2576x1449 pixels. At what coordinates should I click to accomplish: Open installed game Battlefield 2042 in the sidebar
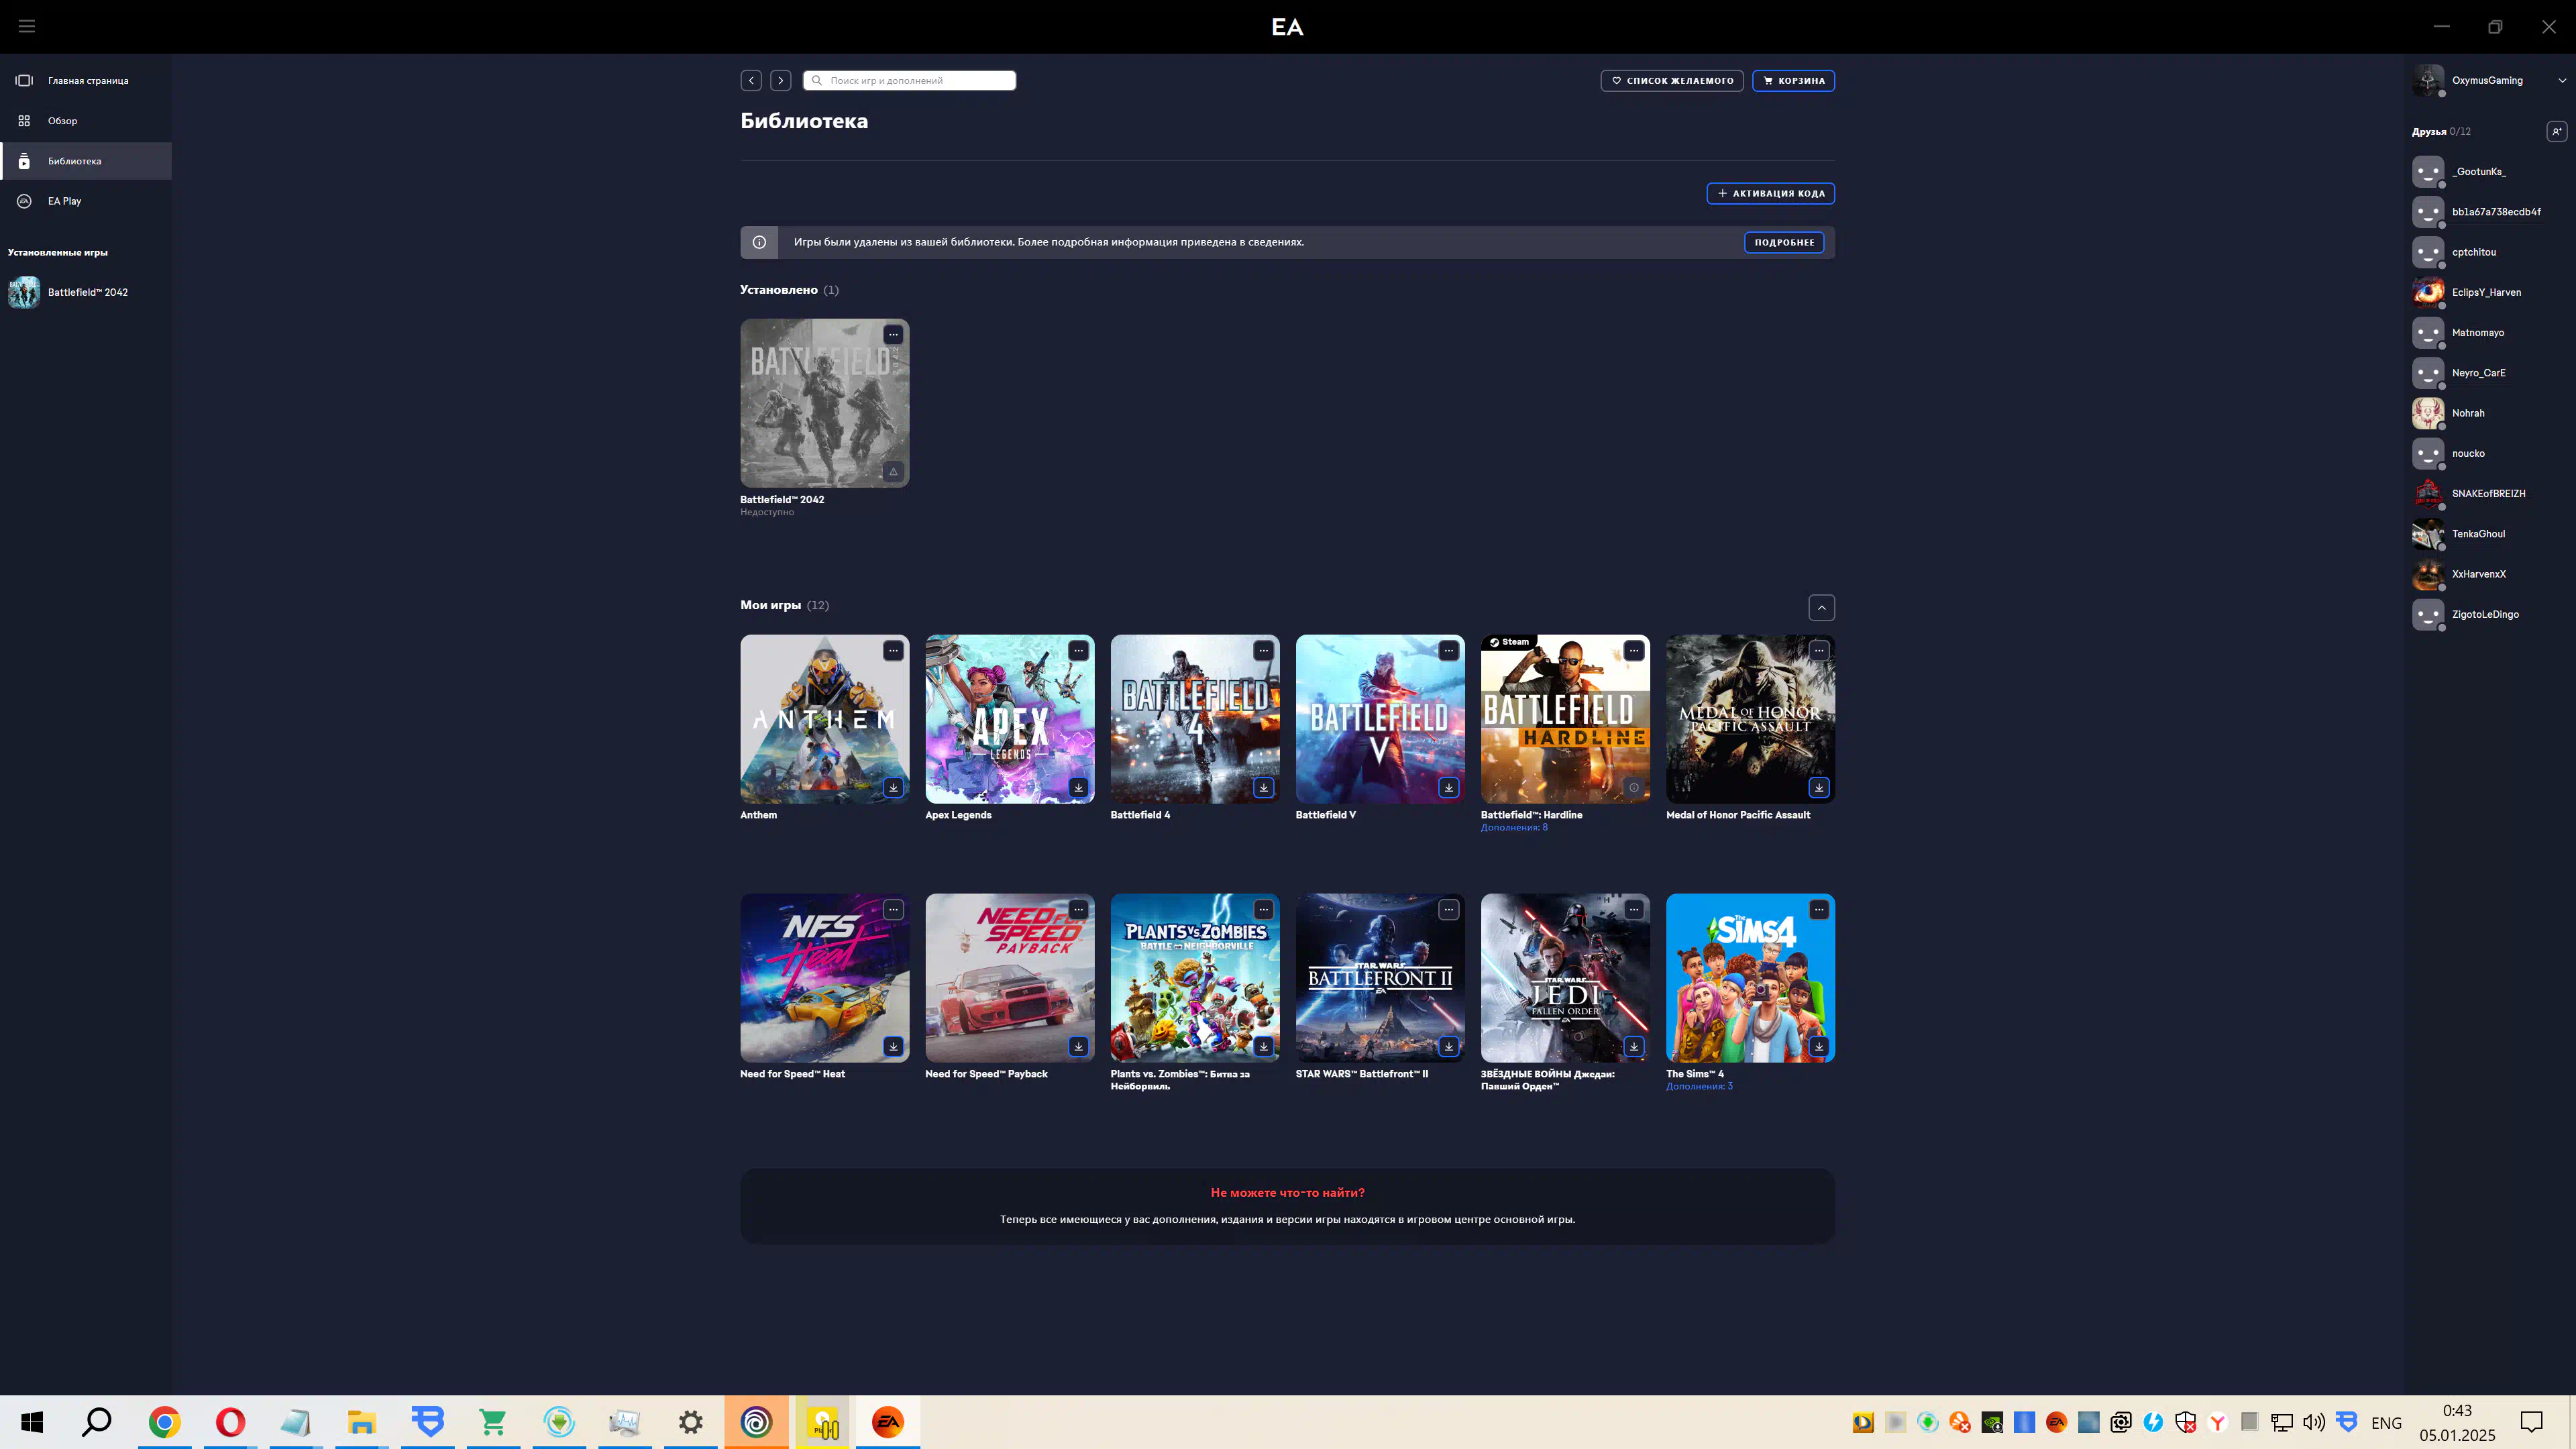point(86,292)
